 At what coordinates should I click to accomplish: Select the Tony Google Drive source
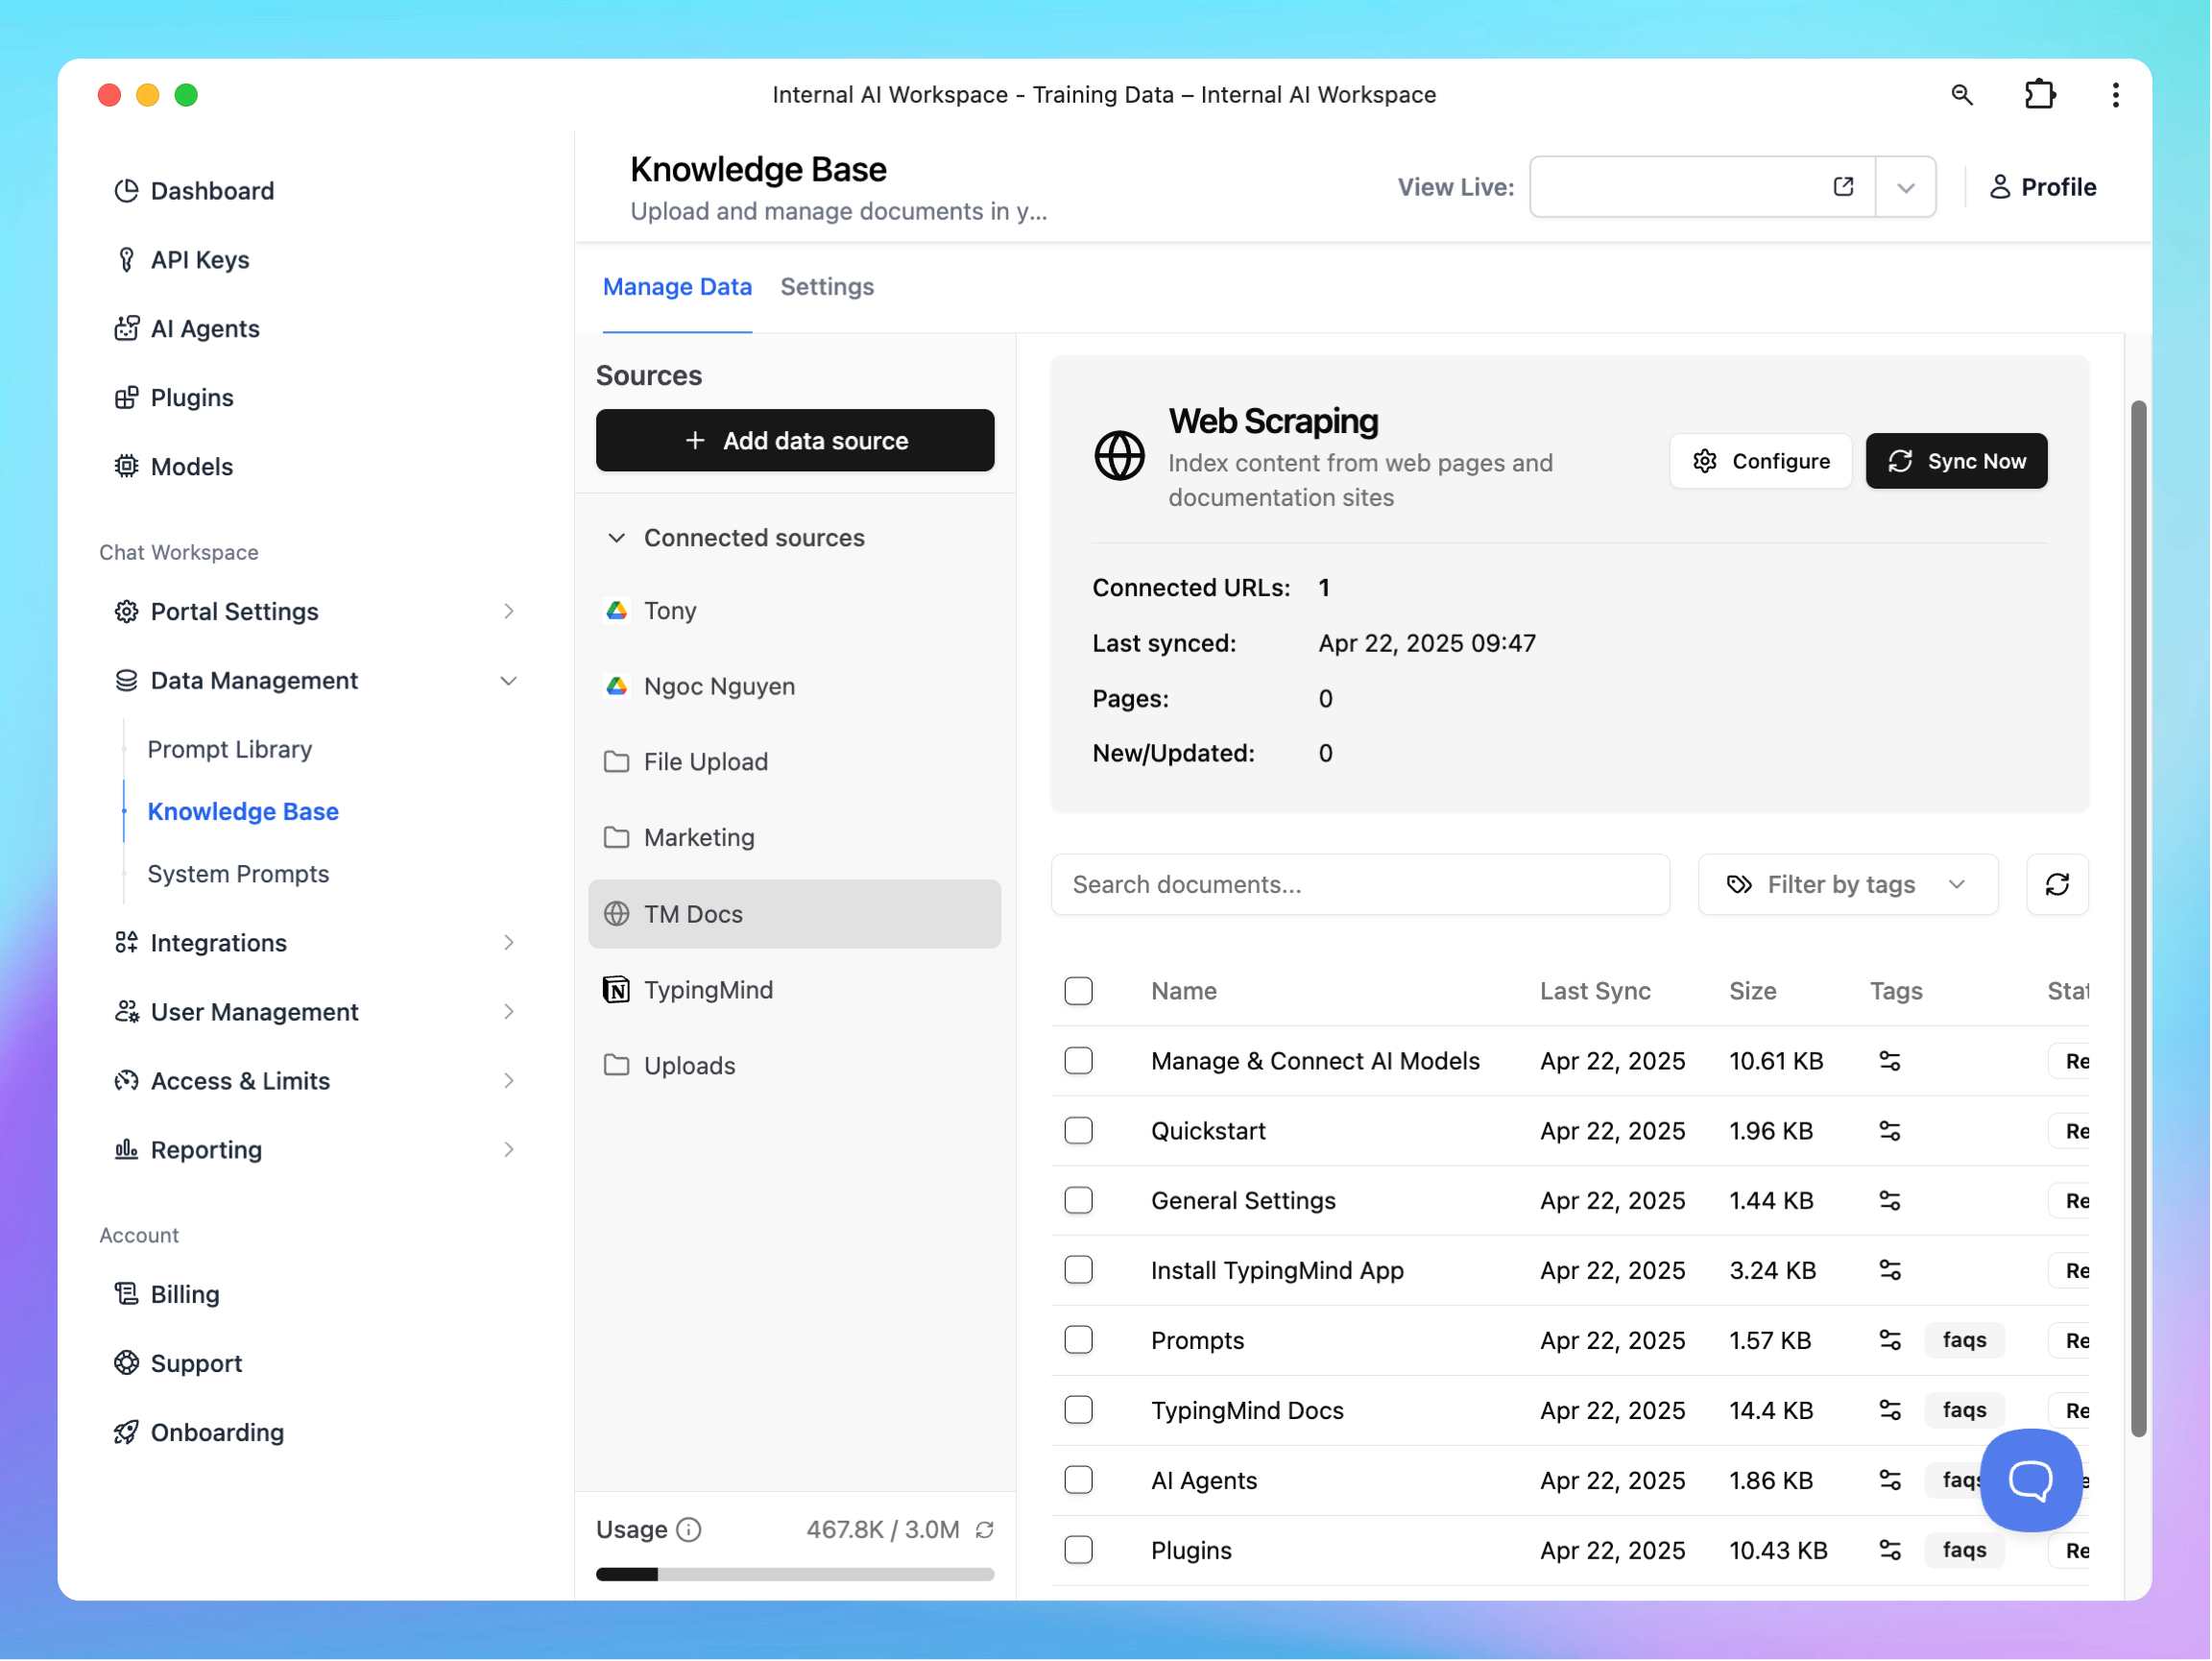click(x=795, y=611)
